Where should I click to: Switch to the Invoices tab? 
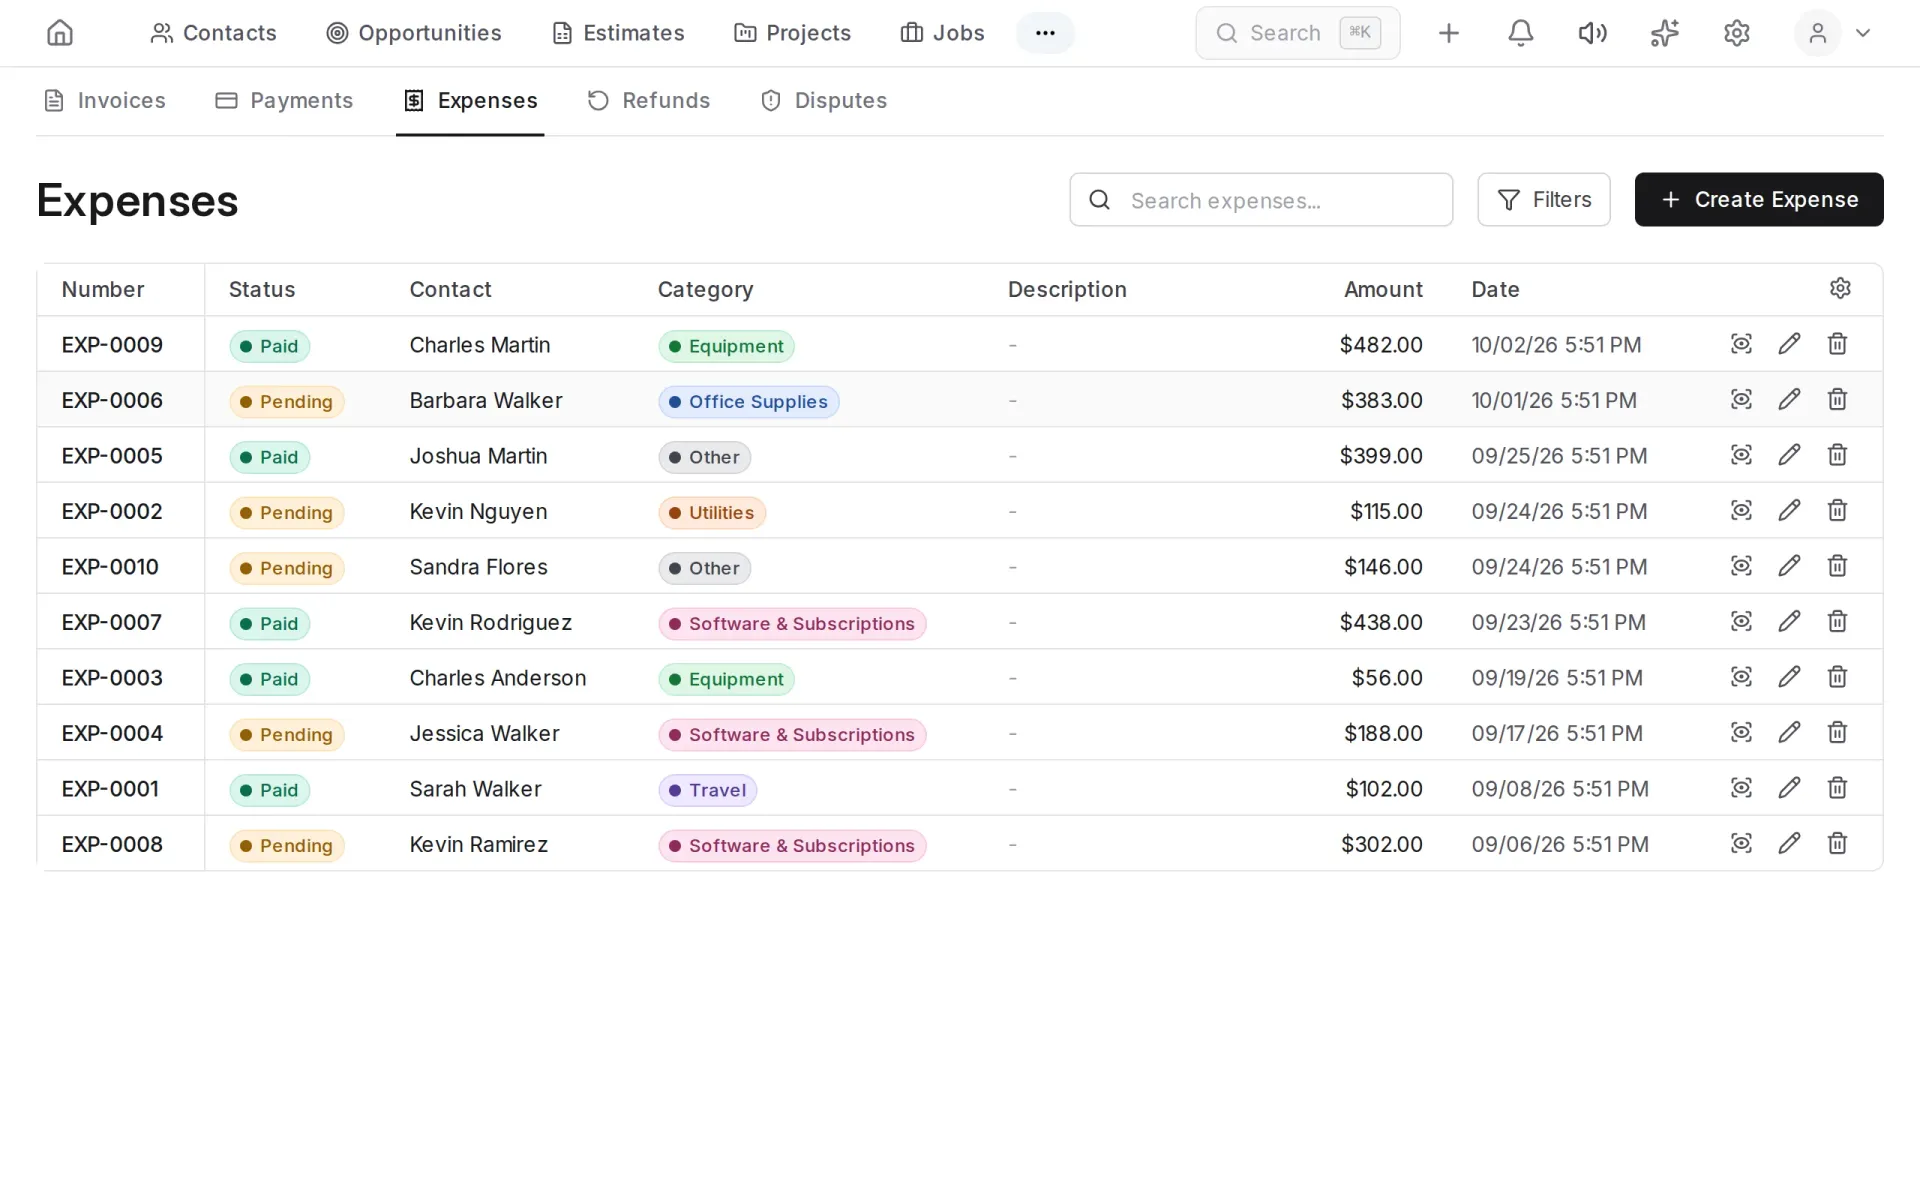(105, 101)
